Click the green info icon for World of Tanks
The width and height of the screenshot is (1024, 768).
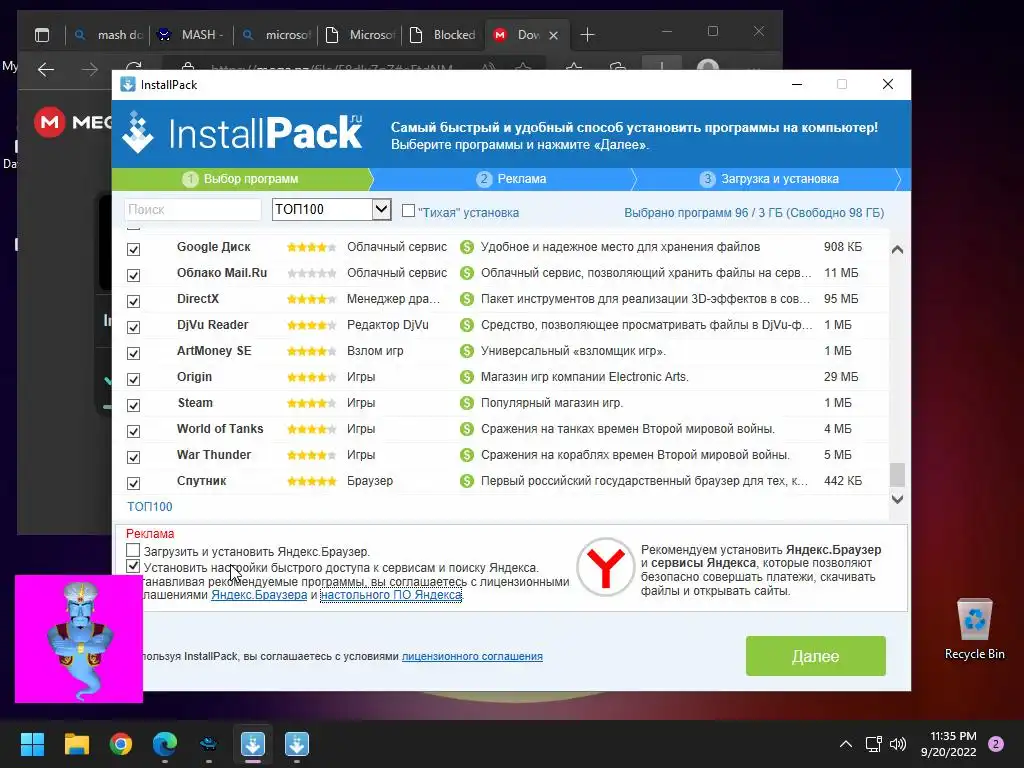[466, 429]
